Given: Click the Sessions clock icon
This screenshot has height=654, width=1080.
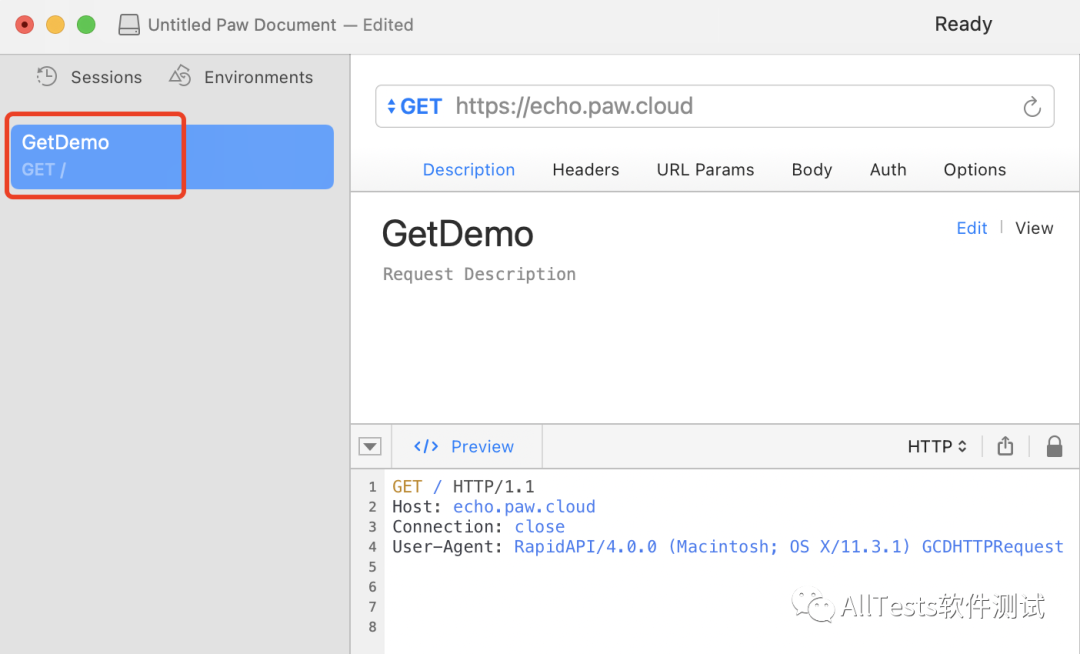Looking at the screenshot, I should point(47,76).
